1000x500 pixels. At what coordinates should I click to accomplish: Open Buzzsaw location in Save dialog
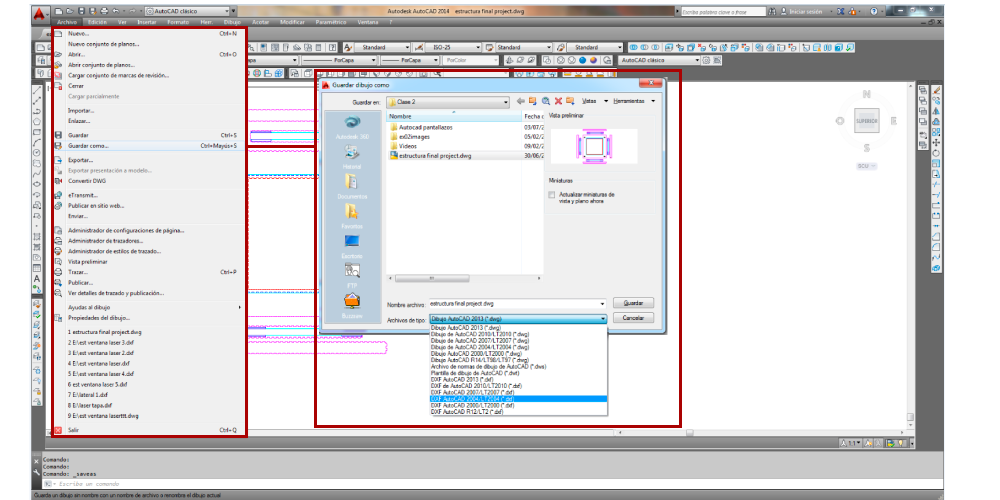click(x=351, y=305)
